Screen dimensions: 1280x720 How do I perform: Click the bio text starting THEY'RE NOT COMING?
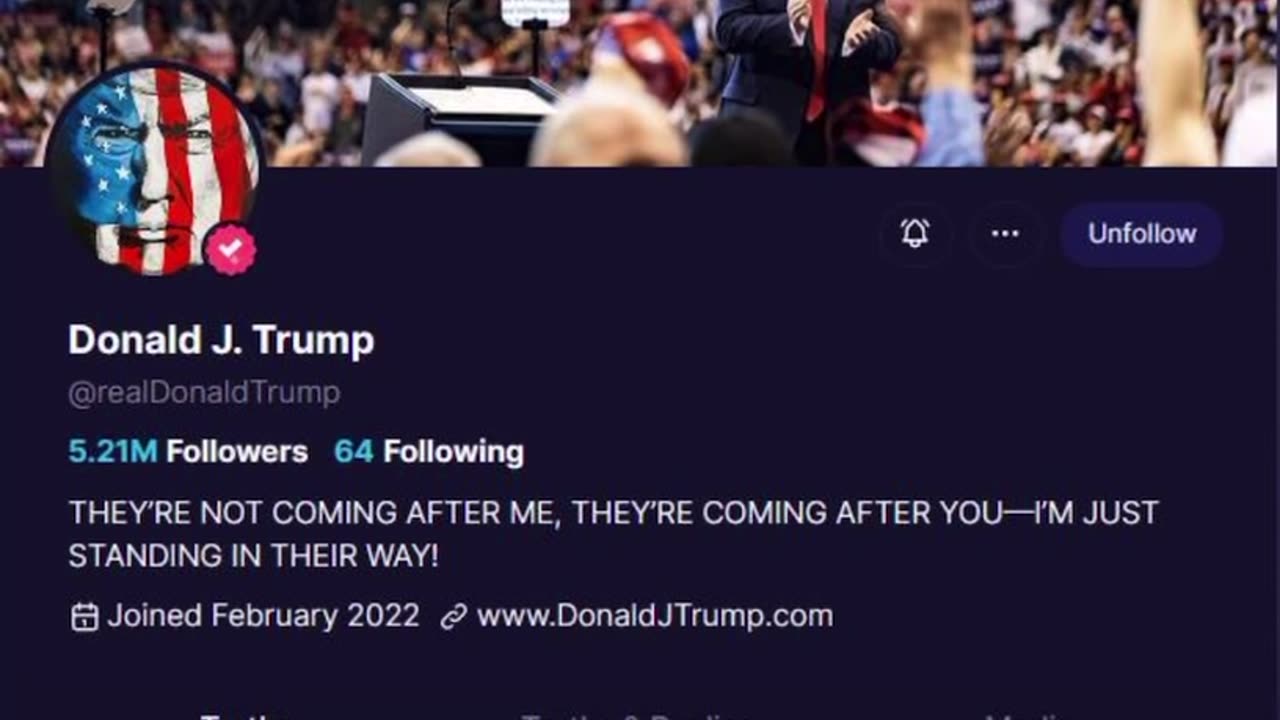point(613,534)
